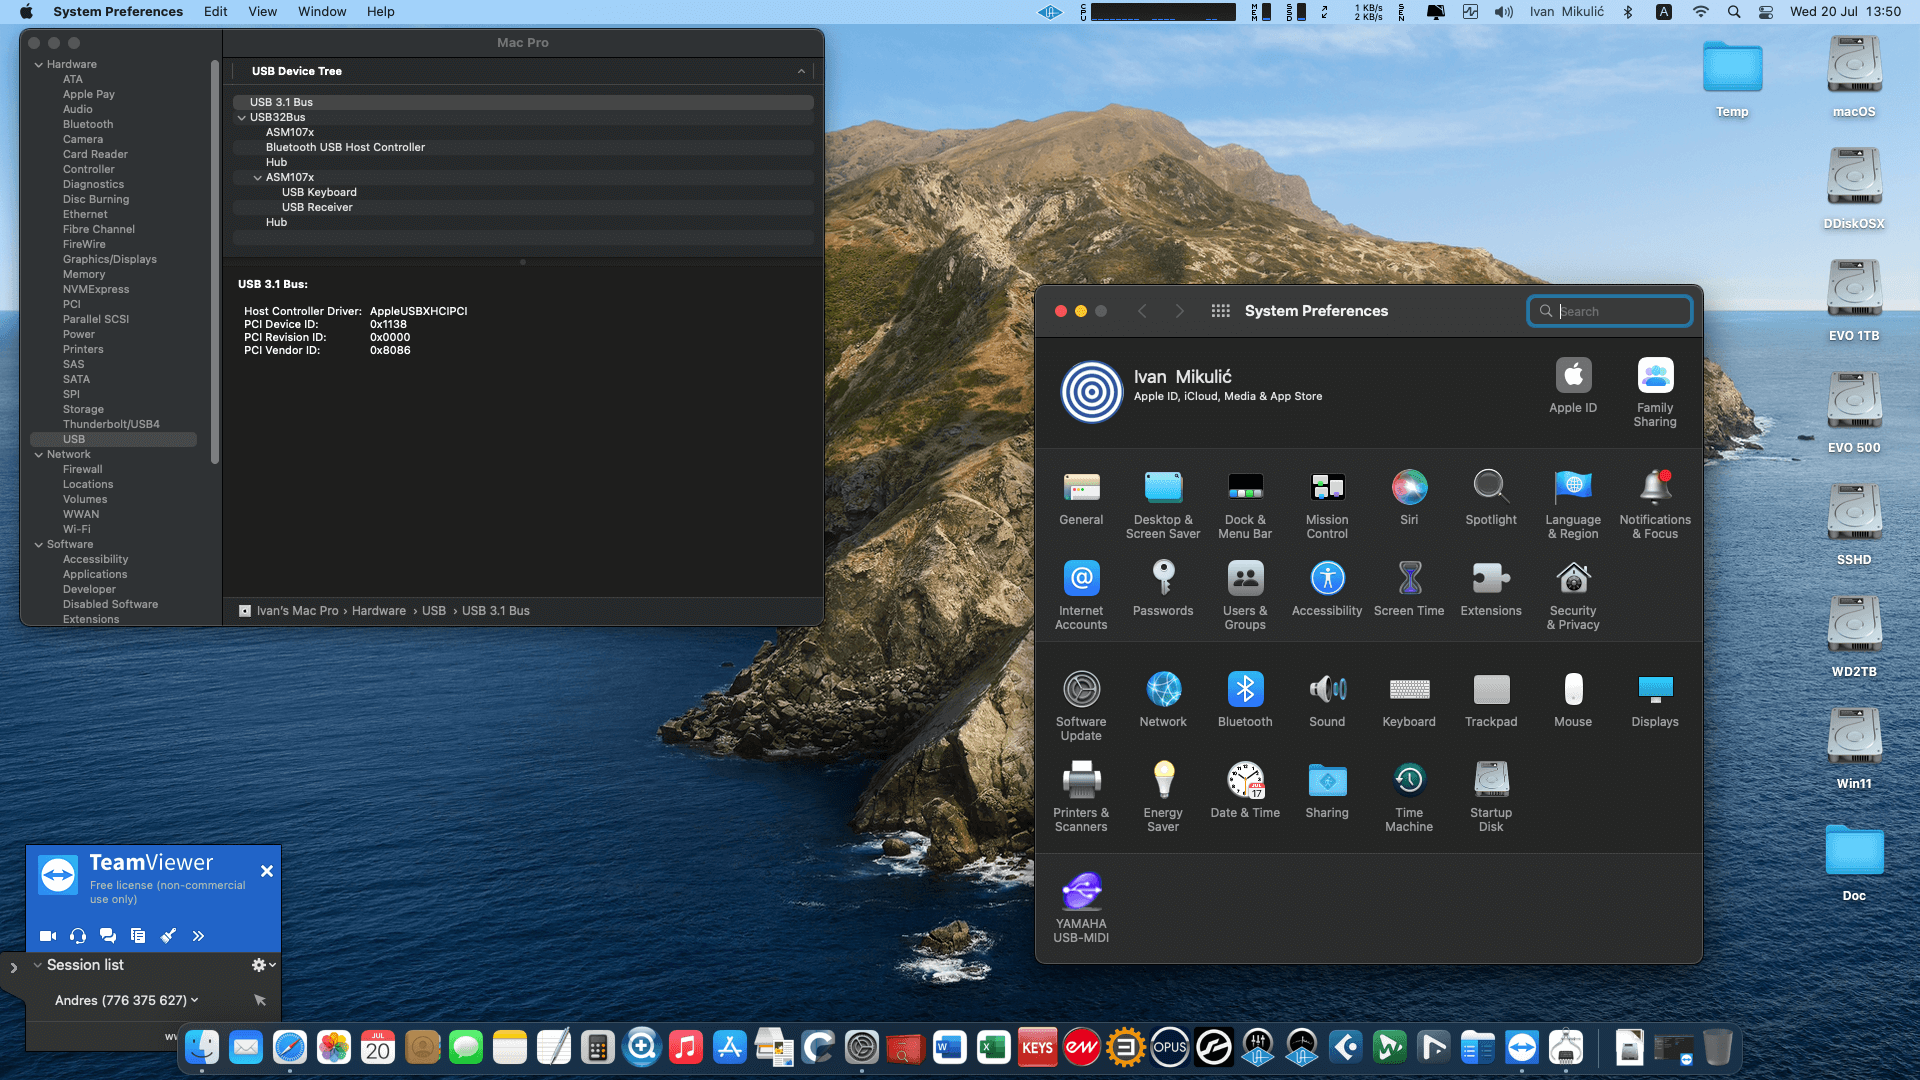Open the View menu
The width and height of the screenshot is (1920, 1080).
coord(263,12)
